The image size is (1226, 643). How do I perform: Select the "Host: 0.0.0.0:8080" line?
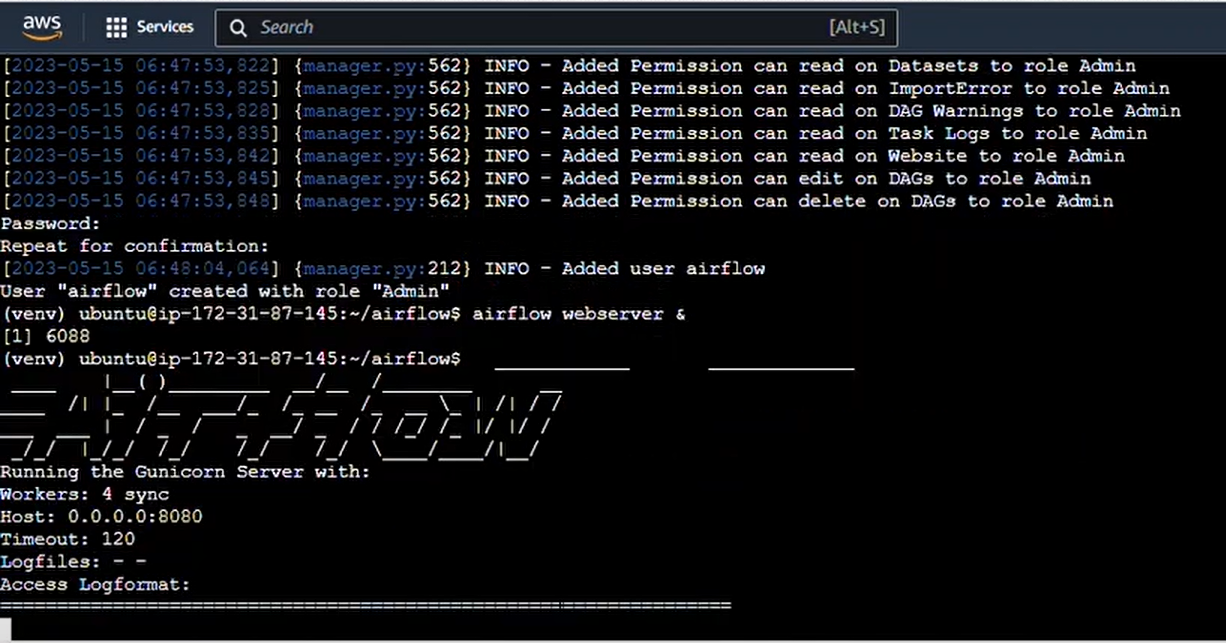click(101, 517)
